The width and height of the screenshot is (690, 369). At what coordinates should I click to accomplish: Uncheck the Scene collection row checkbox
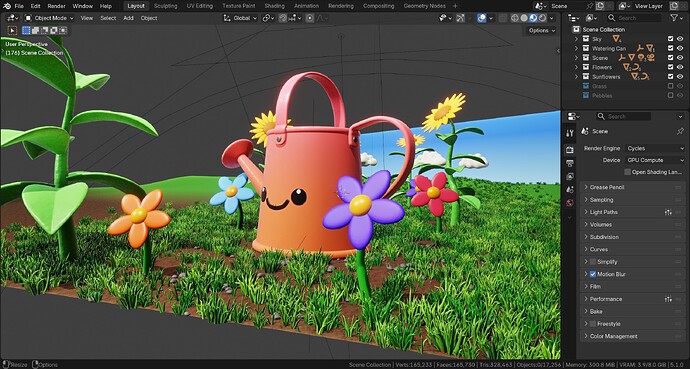[670, 58]
